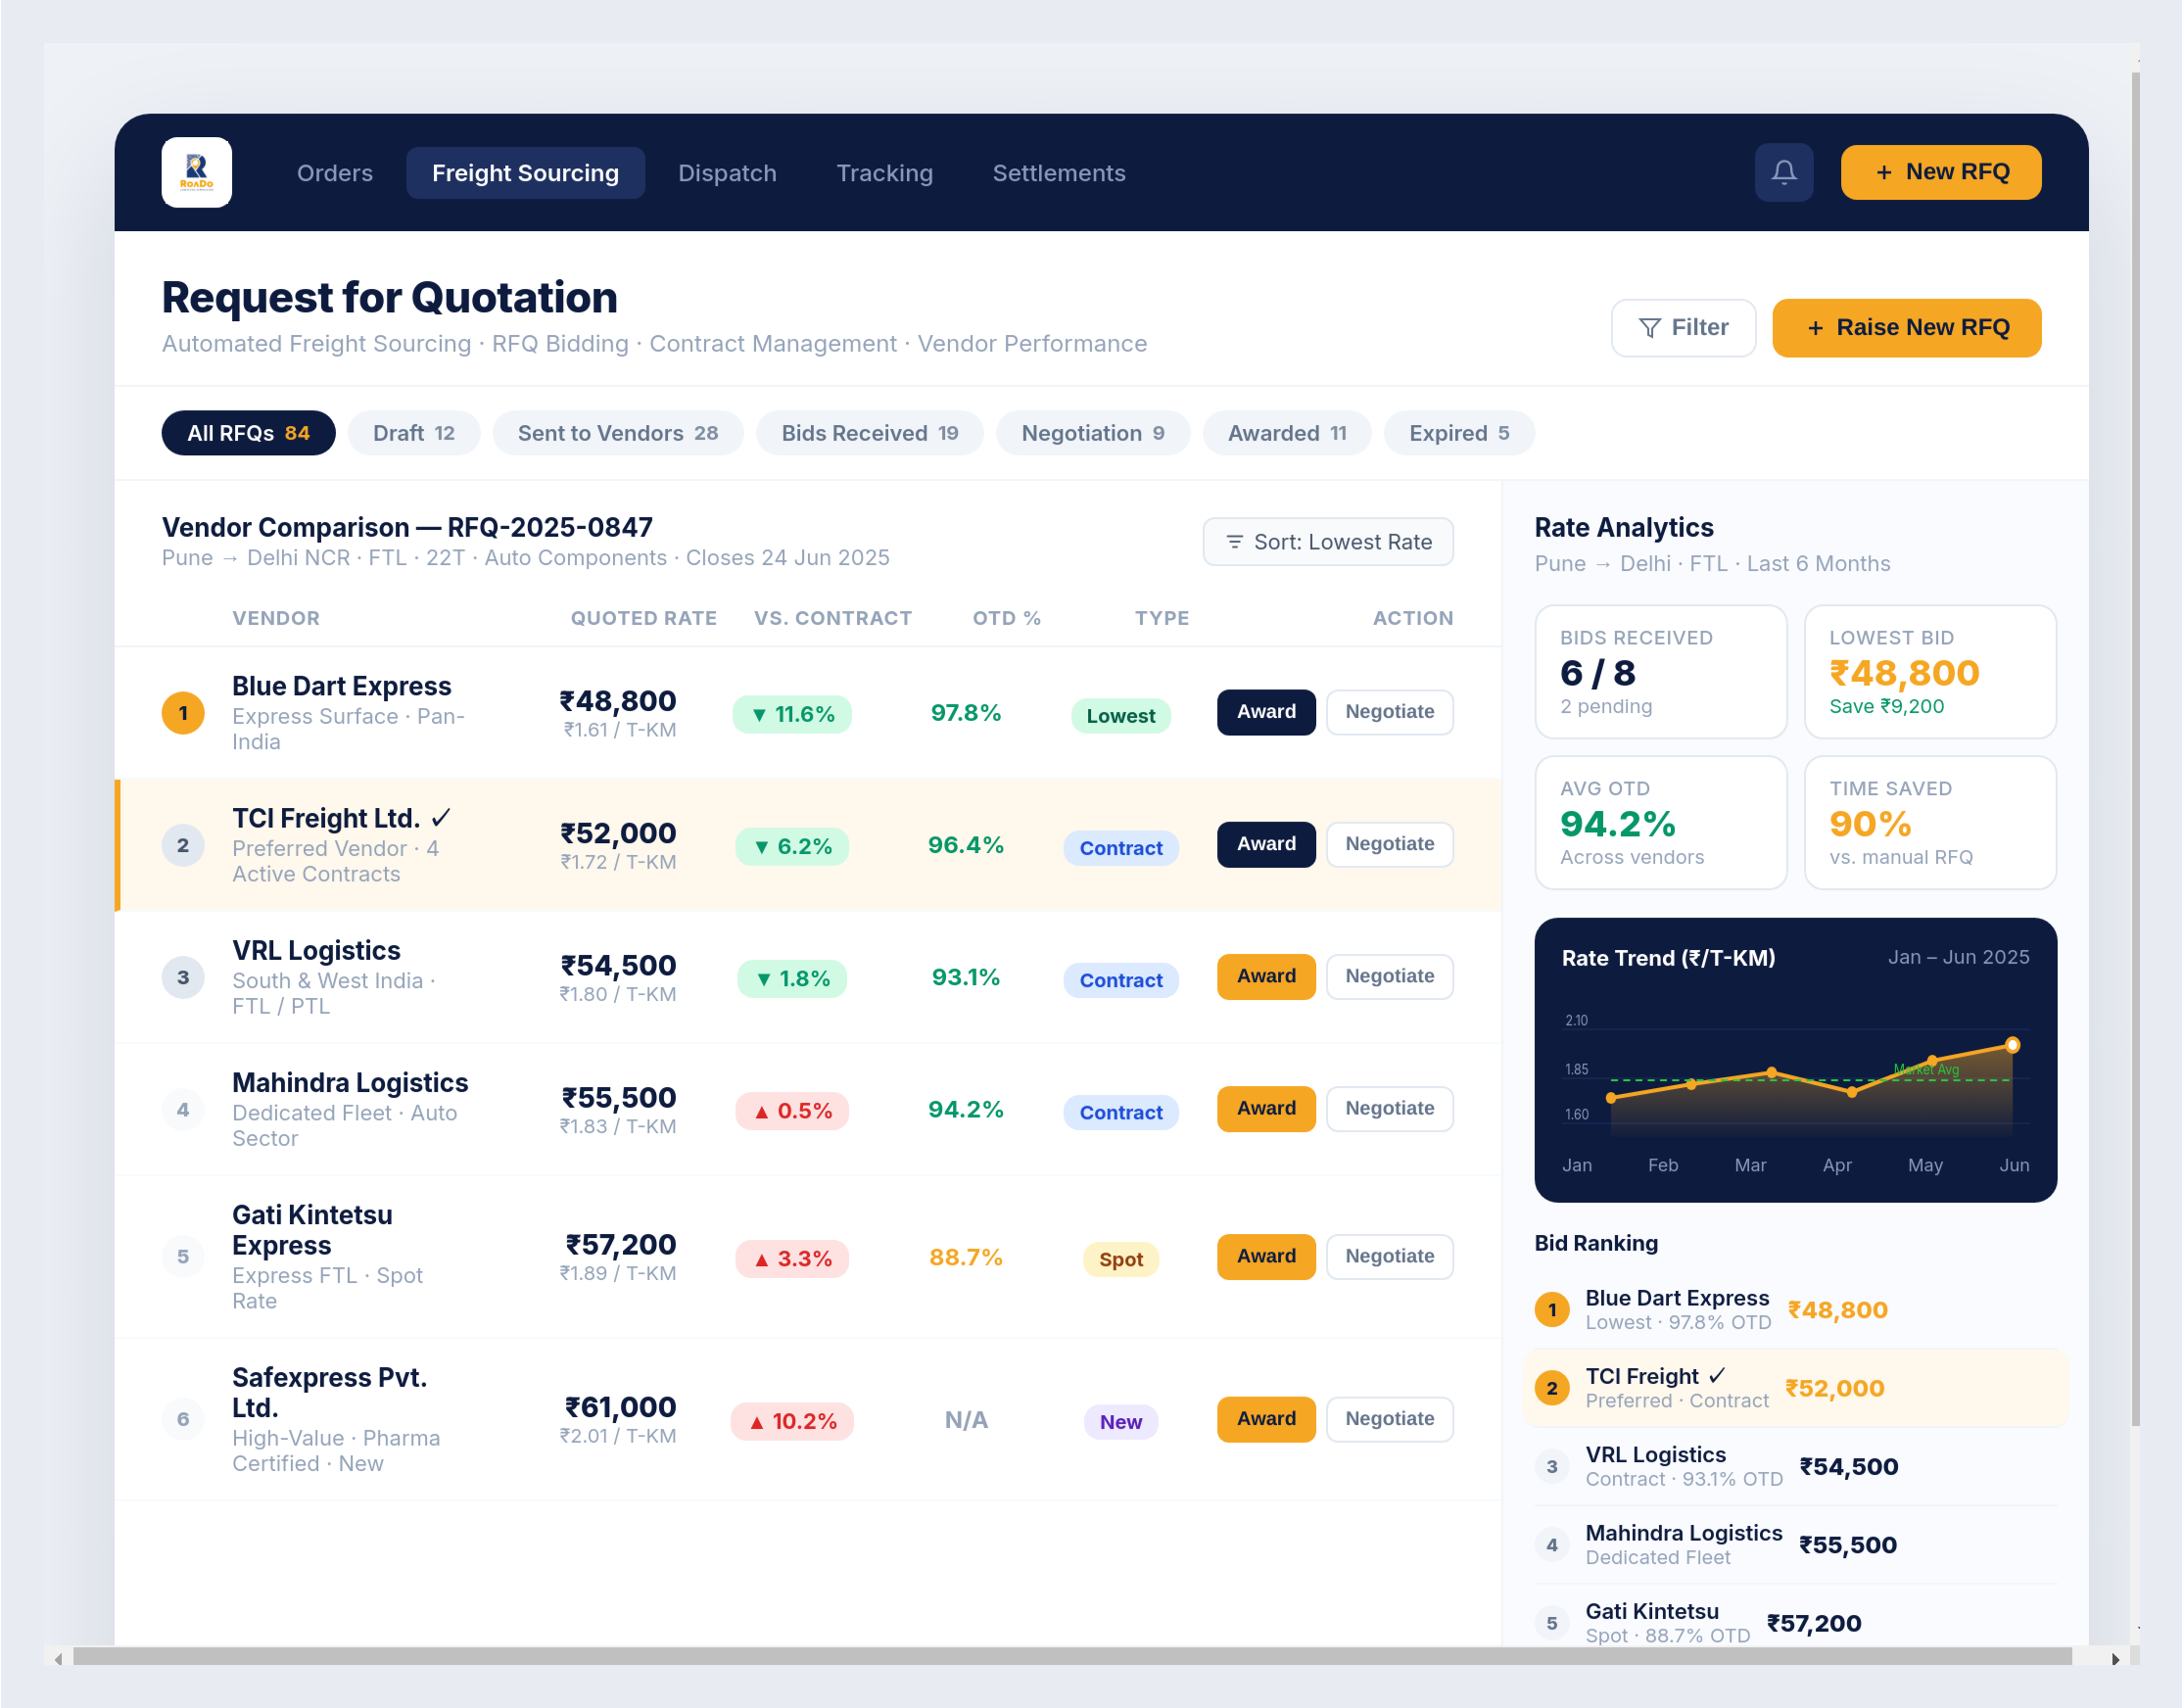This screenshot has width=2182, height=1708.
Task: Click rank 5 badge in Gati Kintetsu Express row
Action: click(183, 1256)
